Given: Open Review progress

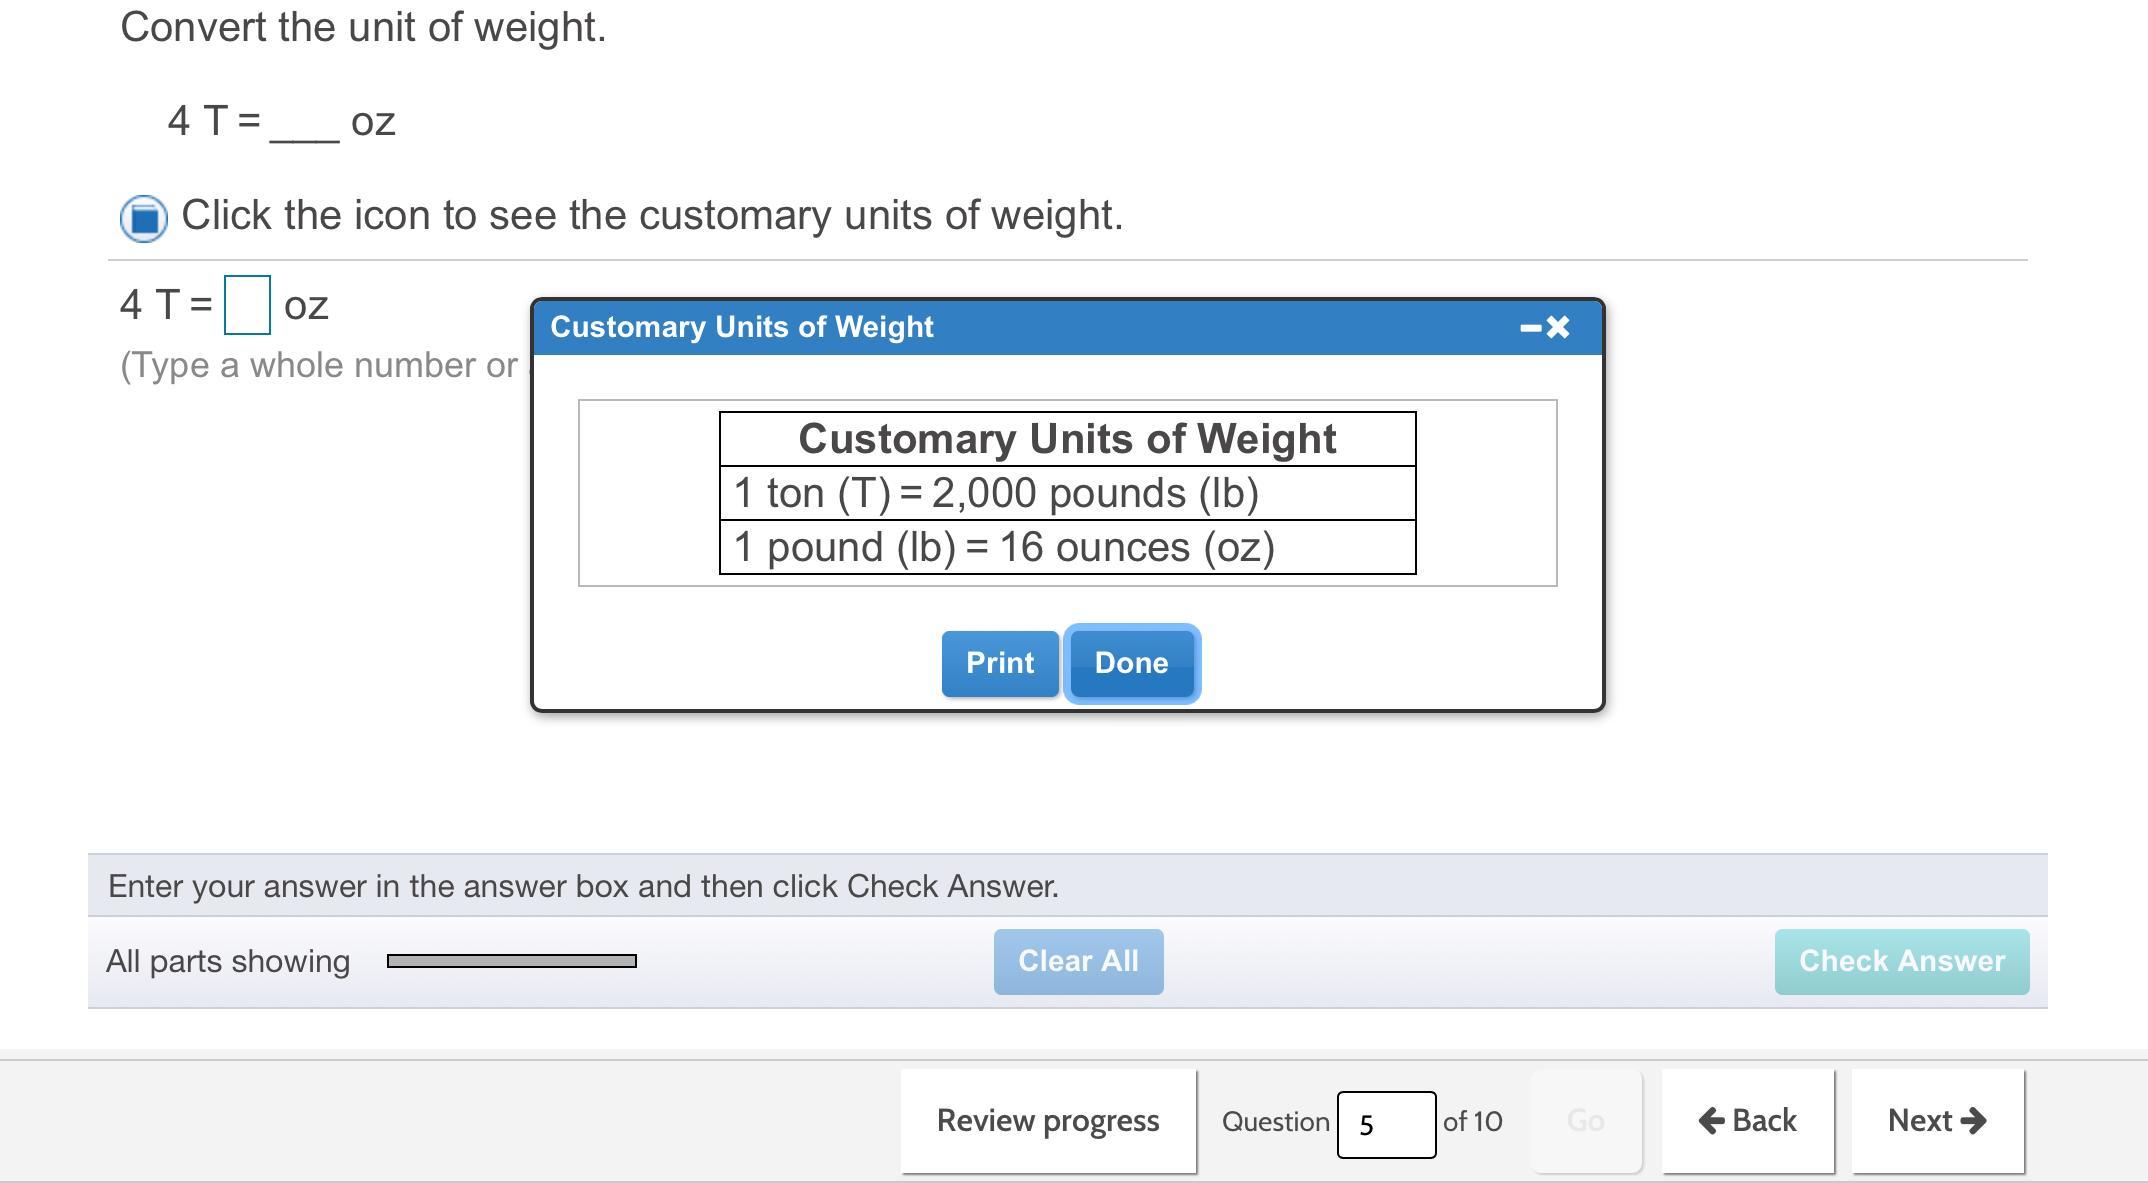Looking at the screenshot, I should pos(1047,1121).
